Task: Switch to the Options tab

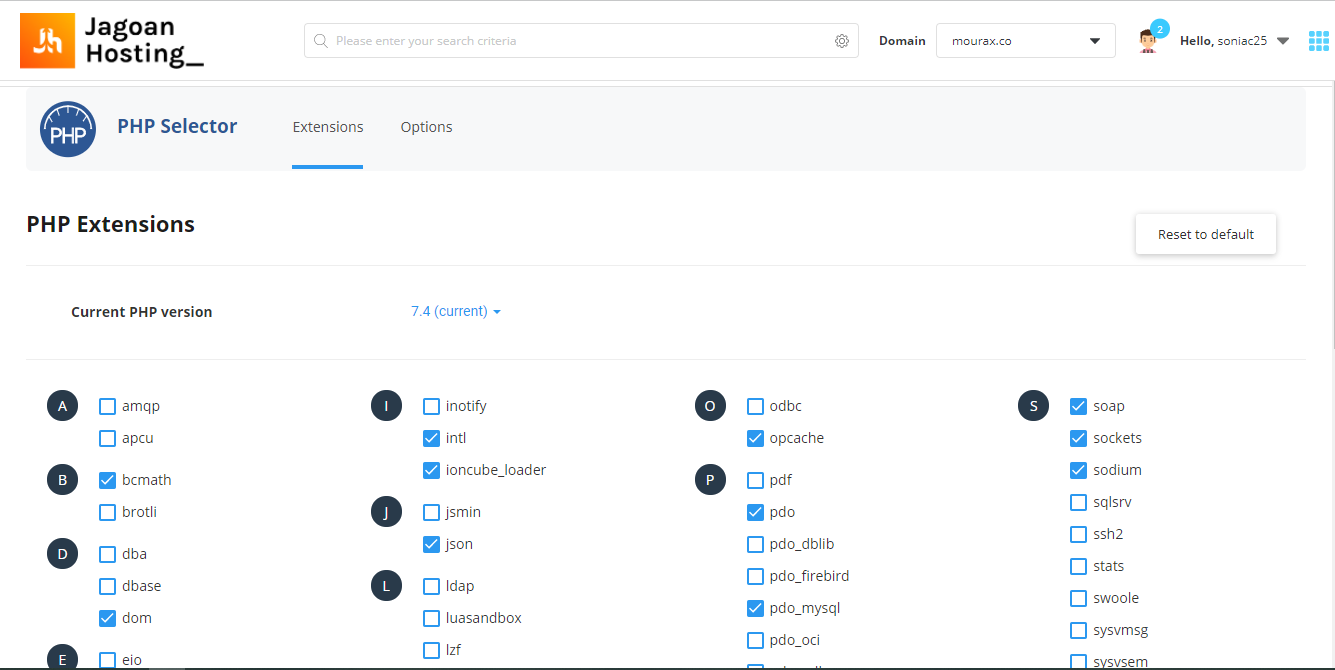Action: coord(427,127)
